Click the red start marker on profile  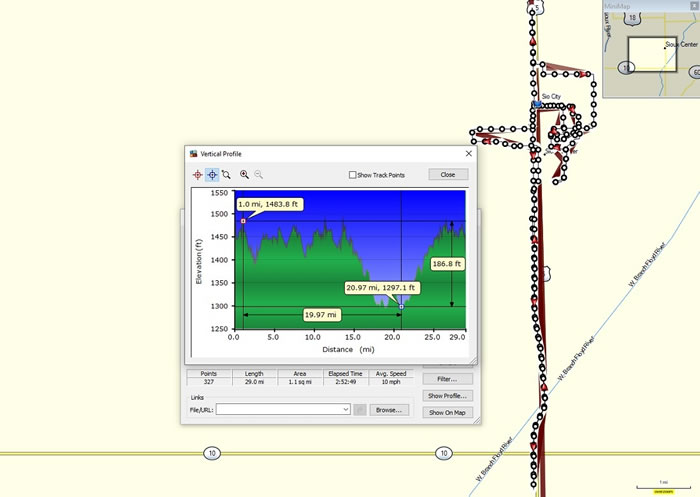tap(243, 221)
